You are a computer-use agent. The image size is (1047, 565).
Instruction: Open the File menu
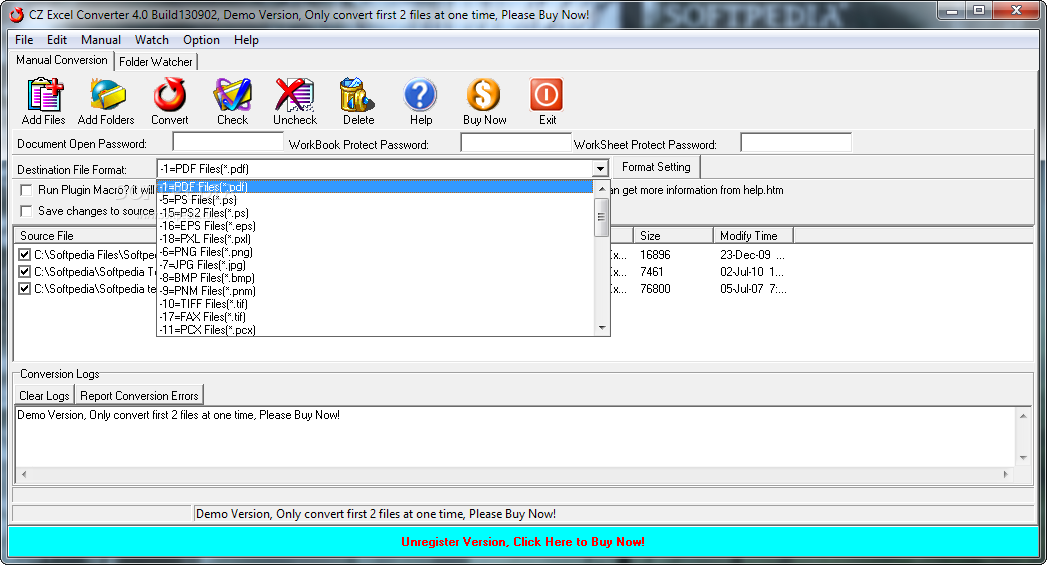coord(24,40)
